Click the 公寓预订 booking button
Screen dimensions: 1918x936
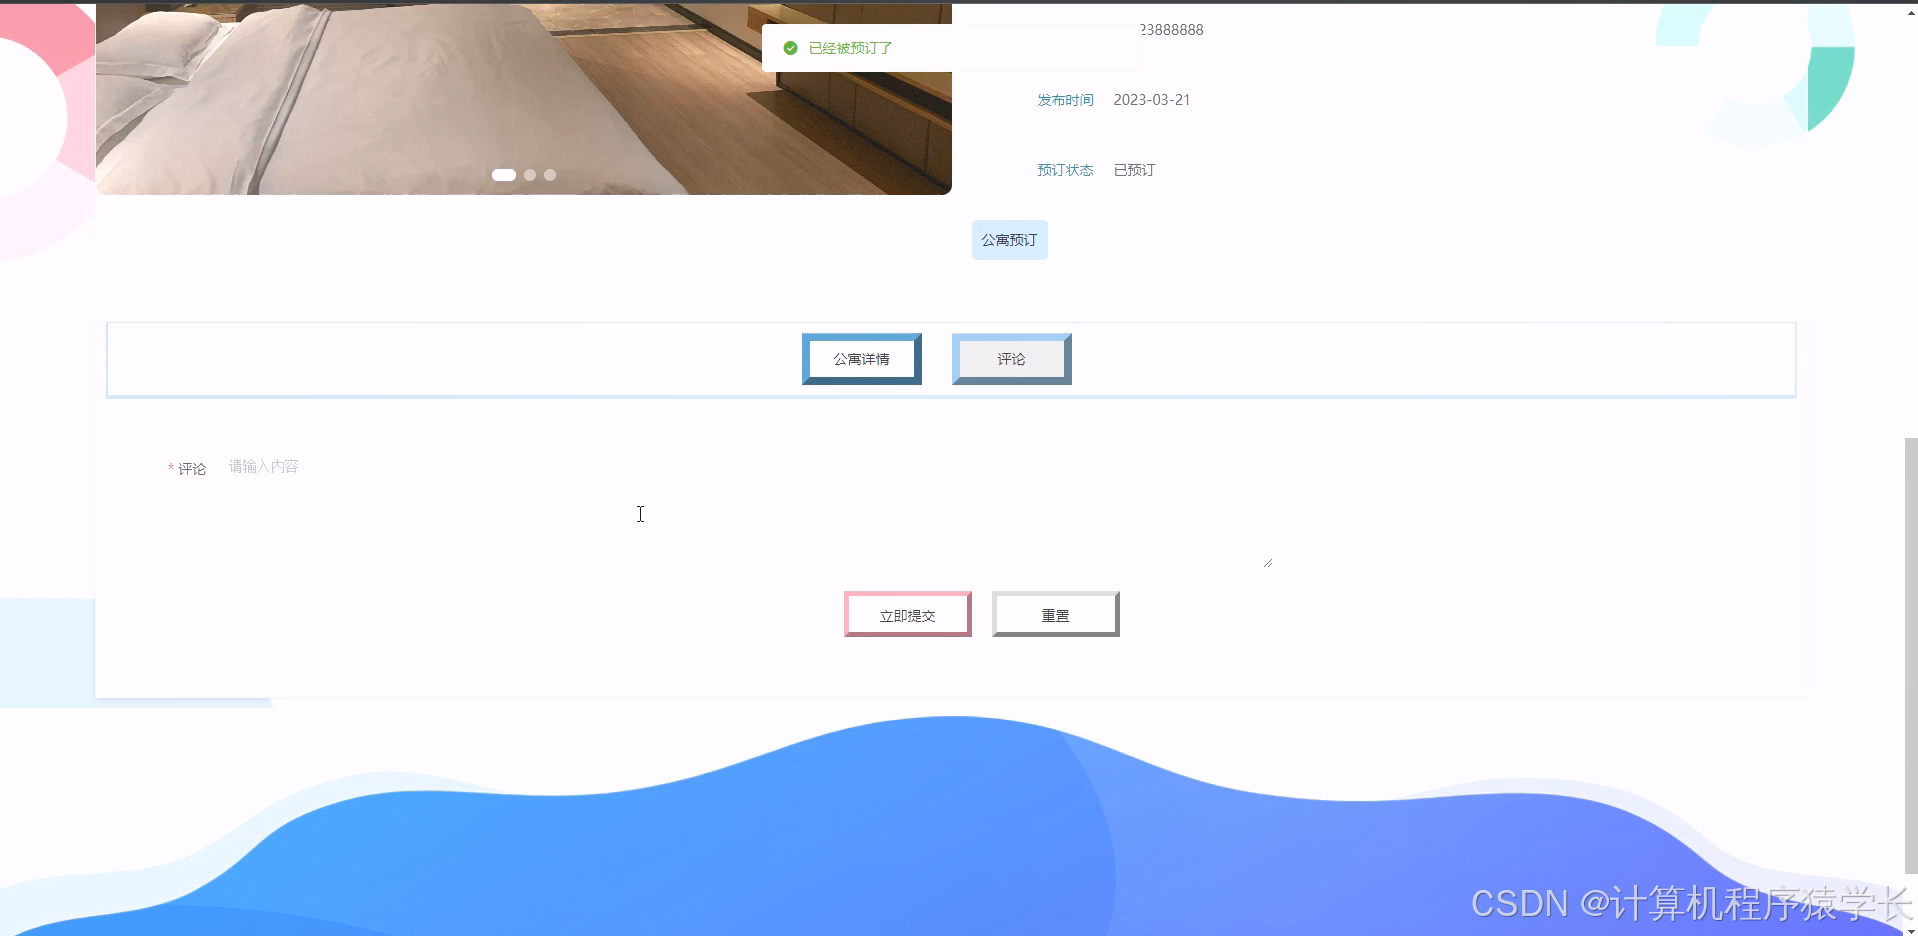coord(1009,240)
